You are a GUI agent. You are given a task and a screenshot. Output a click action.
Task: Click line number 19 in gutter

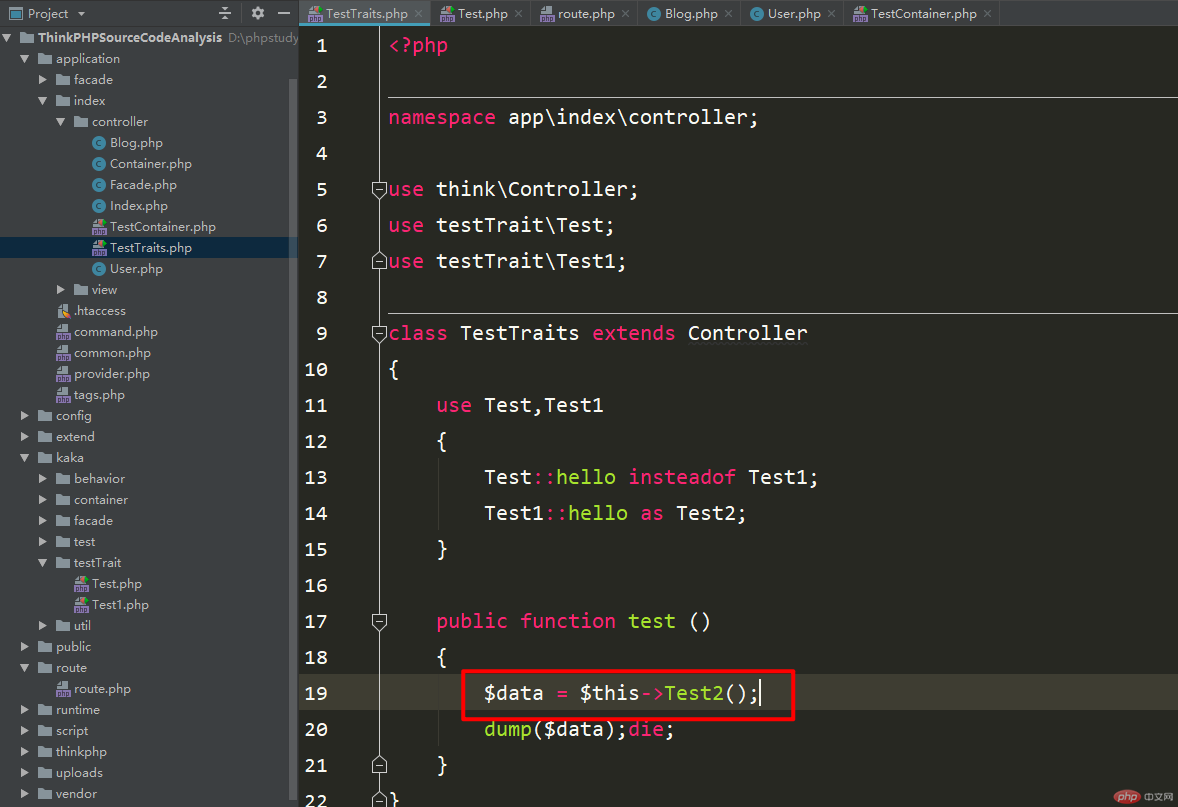(316, 693)
